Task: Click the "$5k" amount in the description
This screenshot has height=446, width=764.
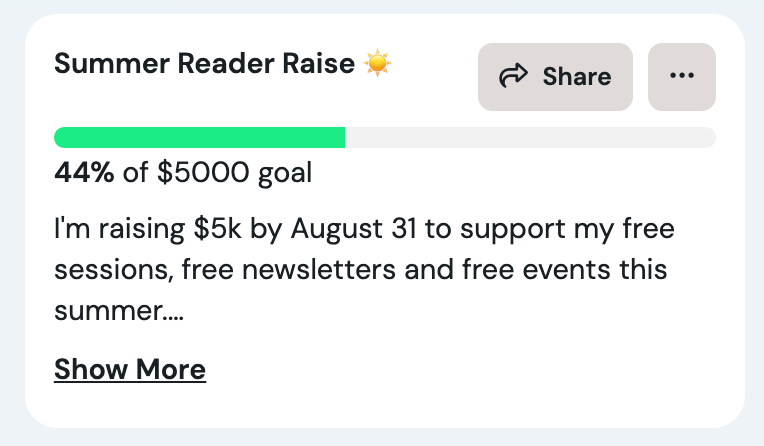Action: point(217,228)
